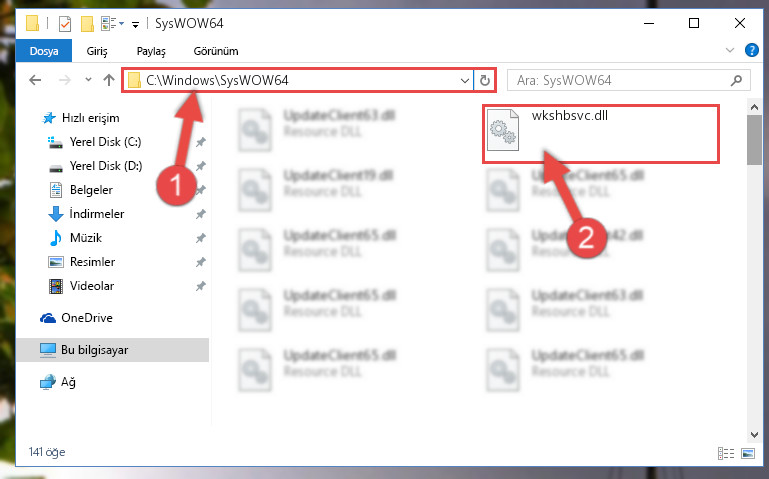Click the Properties icon in quick access toolbar
The width and height of the screenshot is (769, 479).
[65, 24]
